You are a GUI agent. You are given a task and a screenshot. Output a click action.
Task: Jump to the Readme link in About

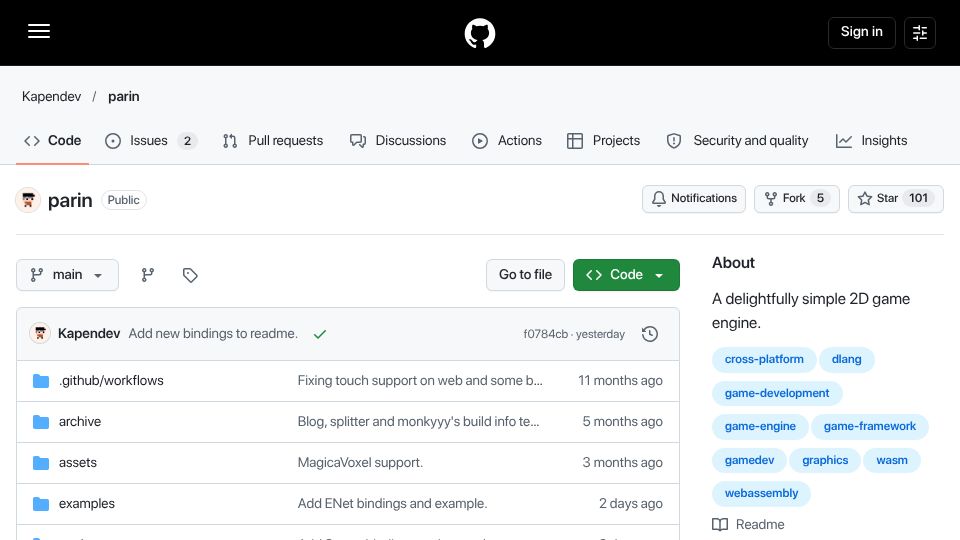point(748,525)
